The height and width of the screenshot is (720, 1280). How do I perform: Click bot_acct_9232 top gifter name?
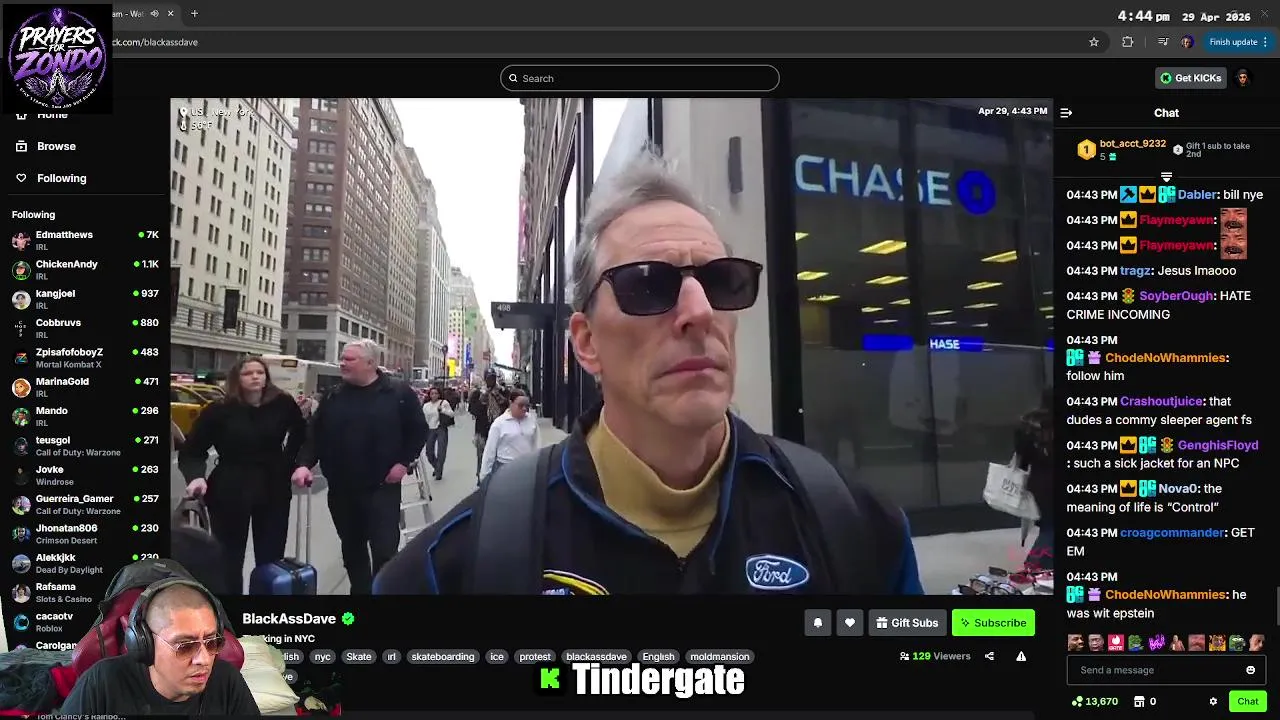[x=1133, y=144]
